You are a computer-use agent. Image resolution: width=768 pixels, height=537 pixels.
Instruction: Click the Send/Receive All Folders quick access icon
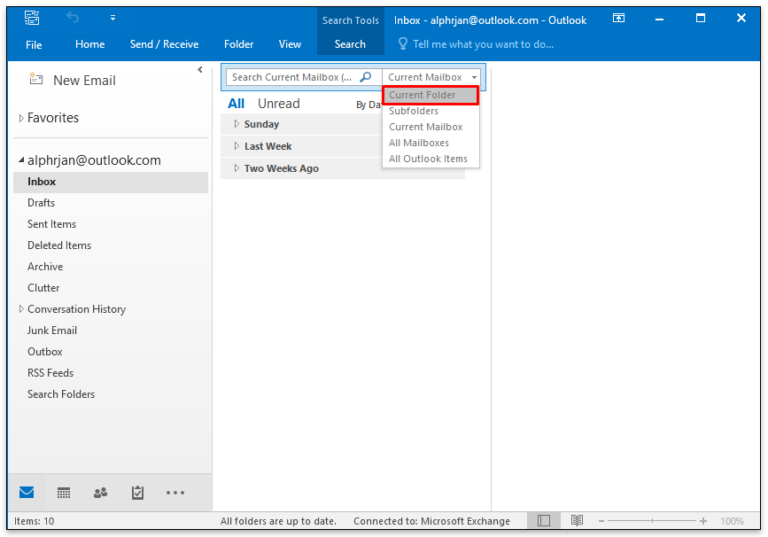click(x=32, y=18)
